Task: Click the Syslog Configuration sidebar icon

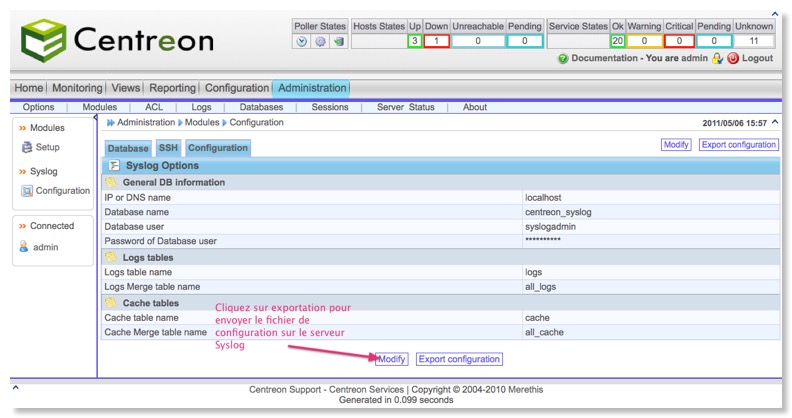Action: [x=26, y=191]
